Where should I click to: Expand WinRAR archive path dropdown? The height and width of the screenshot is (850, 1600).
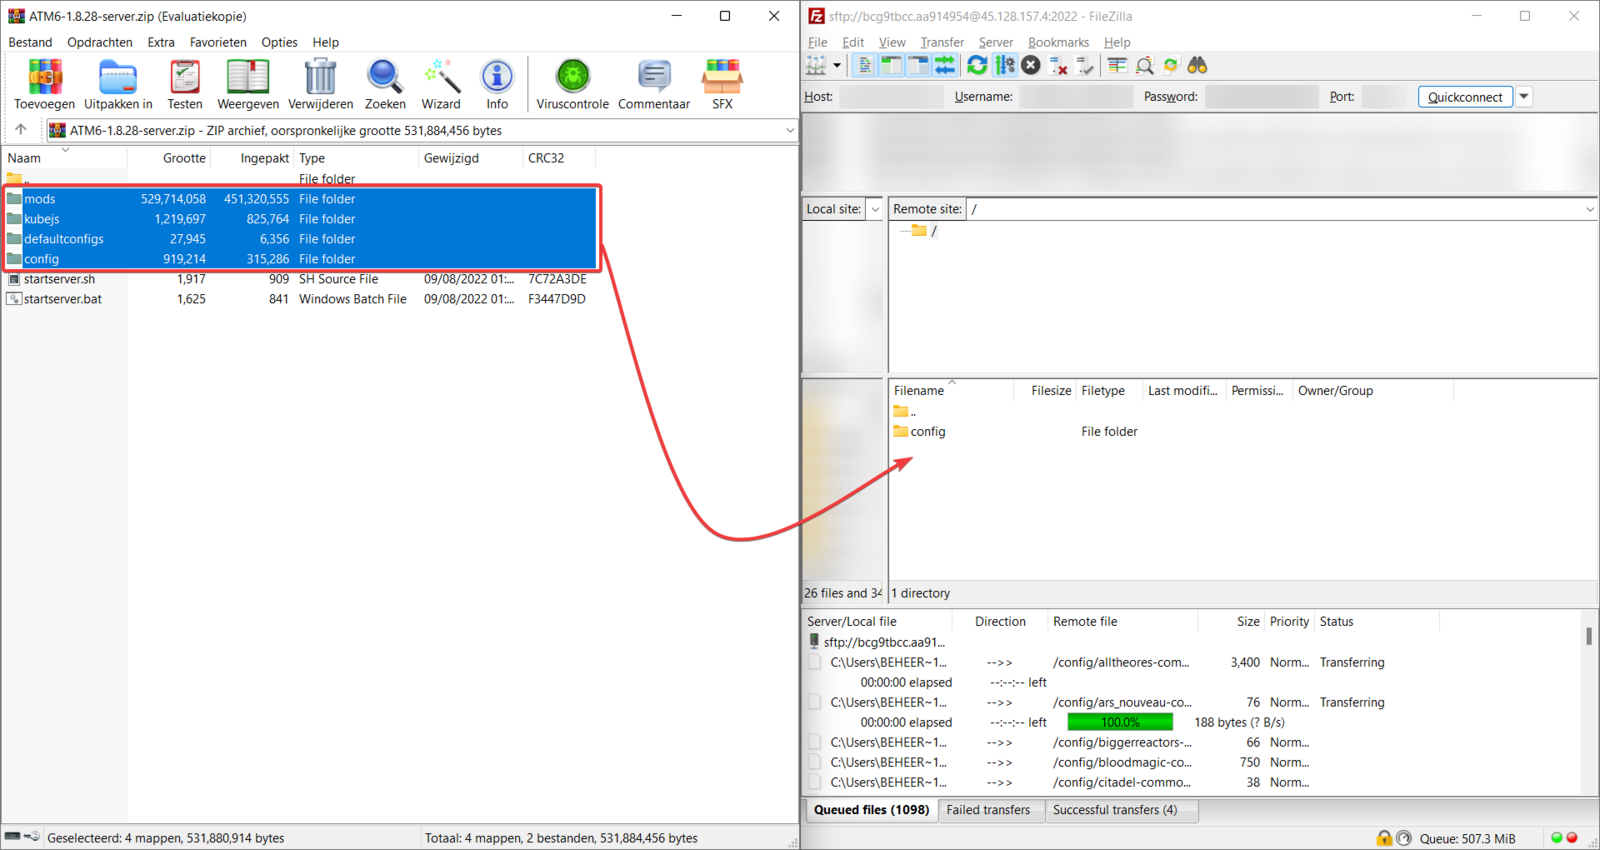tap(789, 130)
